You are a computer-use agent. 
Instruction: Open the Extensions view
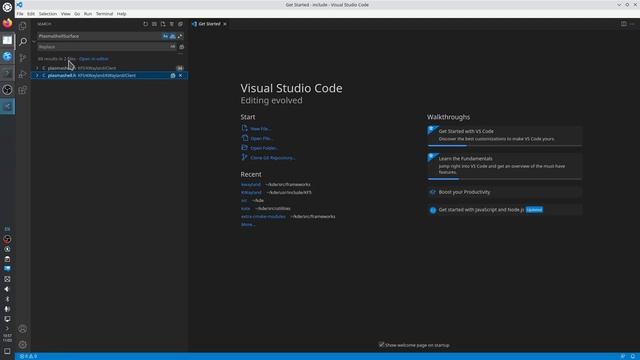pyautogui.click(x=23, y=90)
